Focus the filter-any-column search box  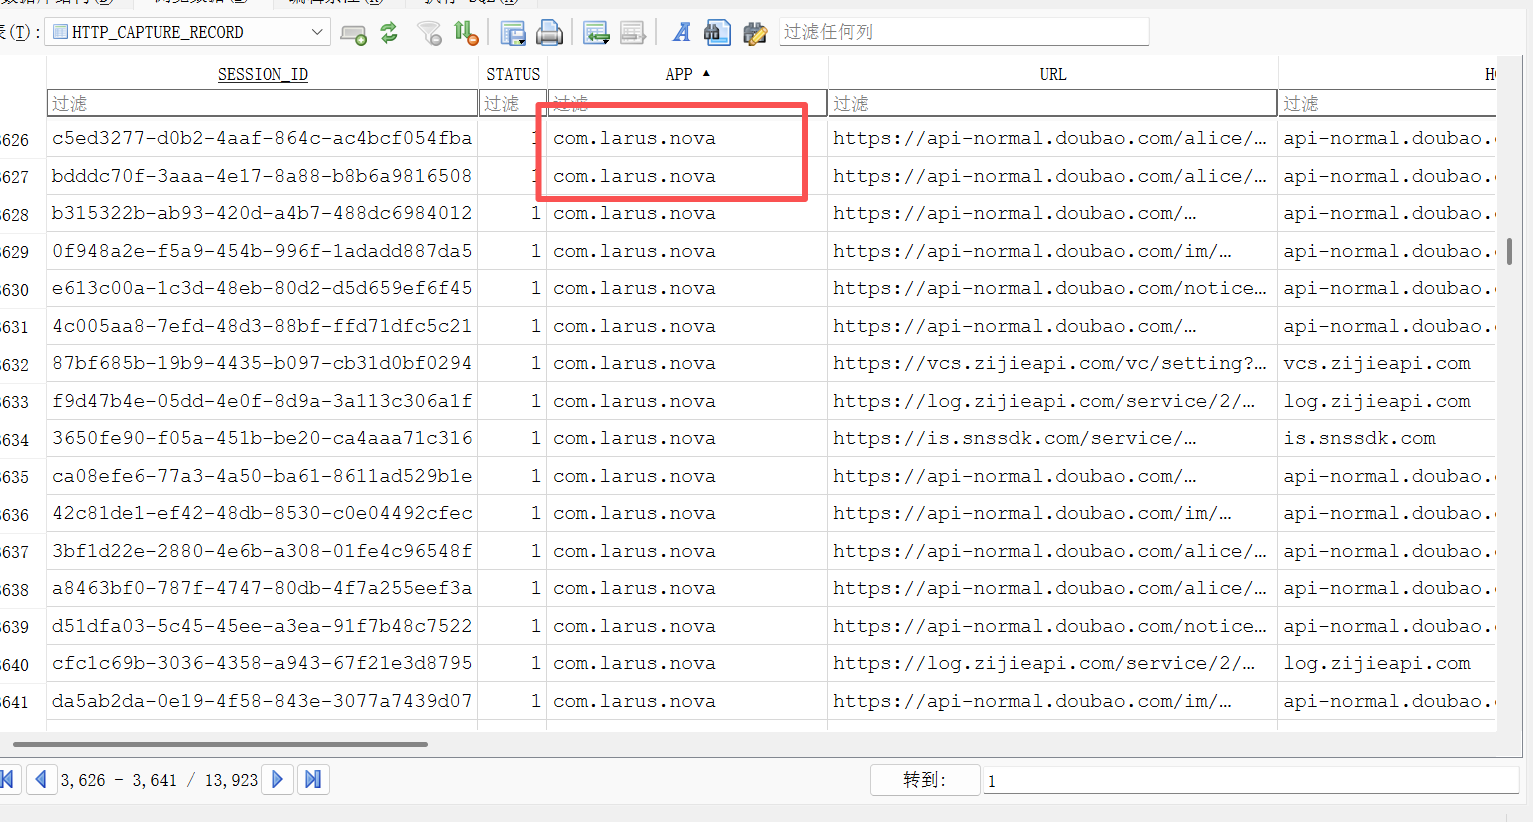[963, 32]
